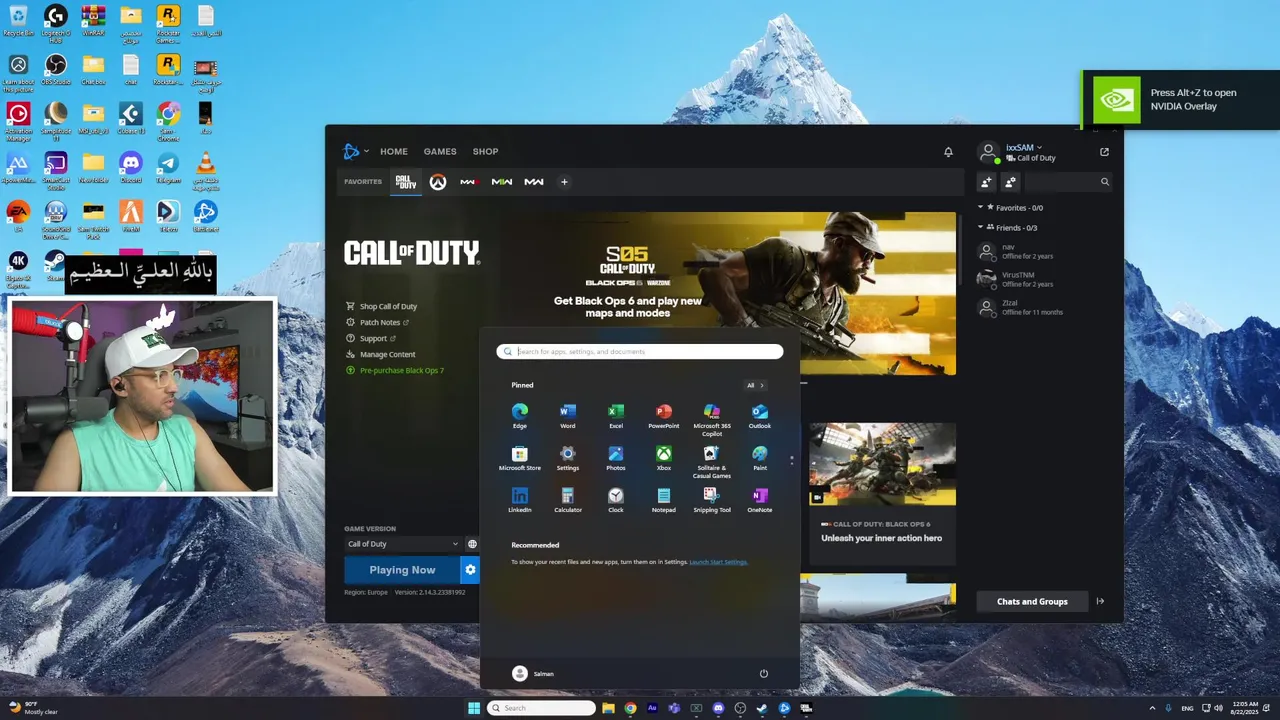Open Clock pinned app
Screen dimensions: 1280x720
pyautogui.click(x=616, y=500)
